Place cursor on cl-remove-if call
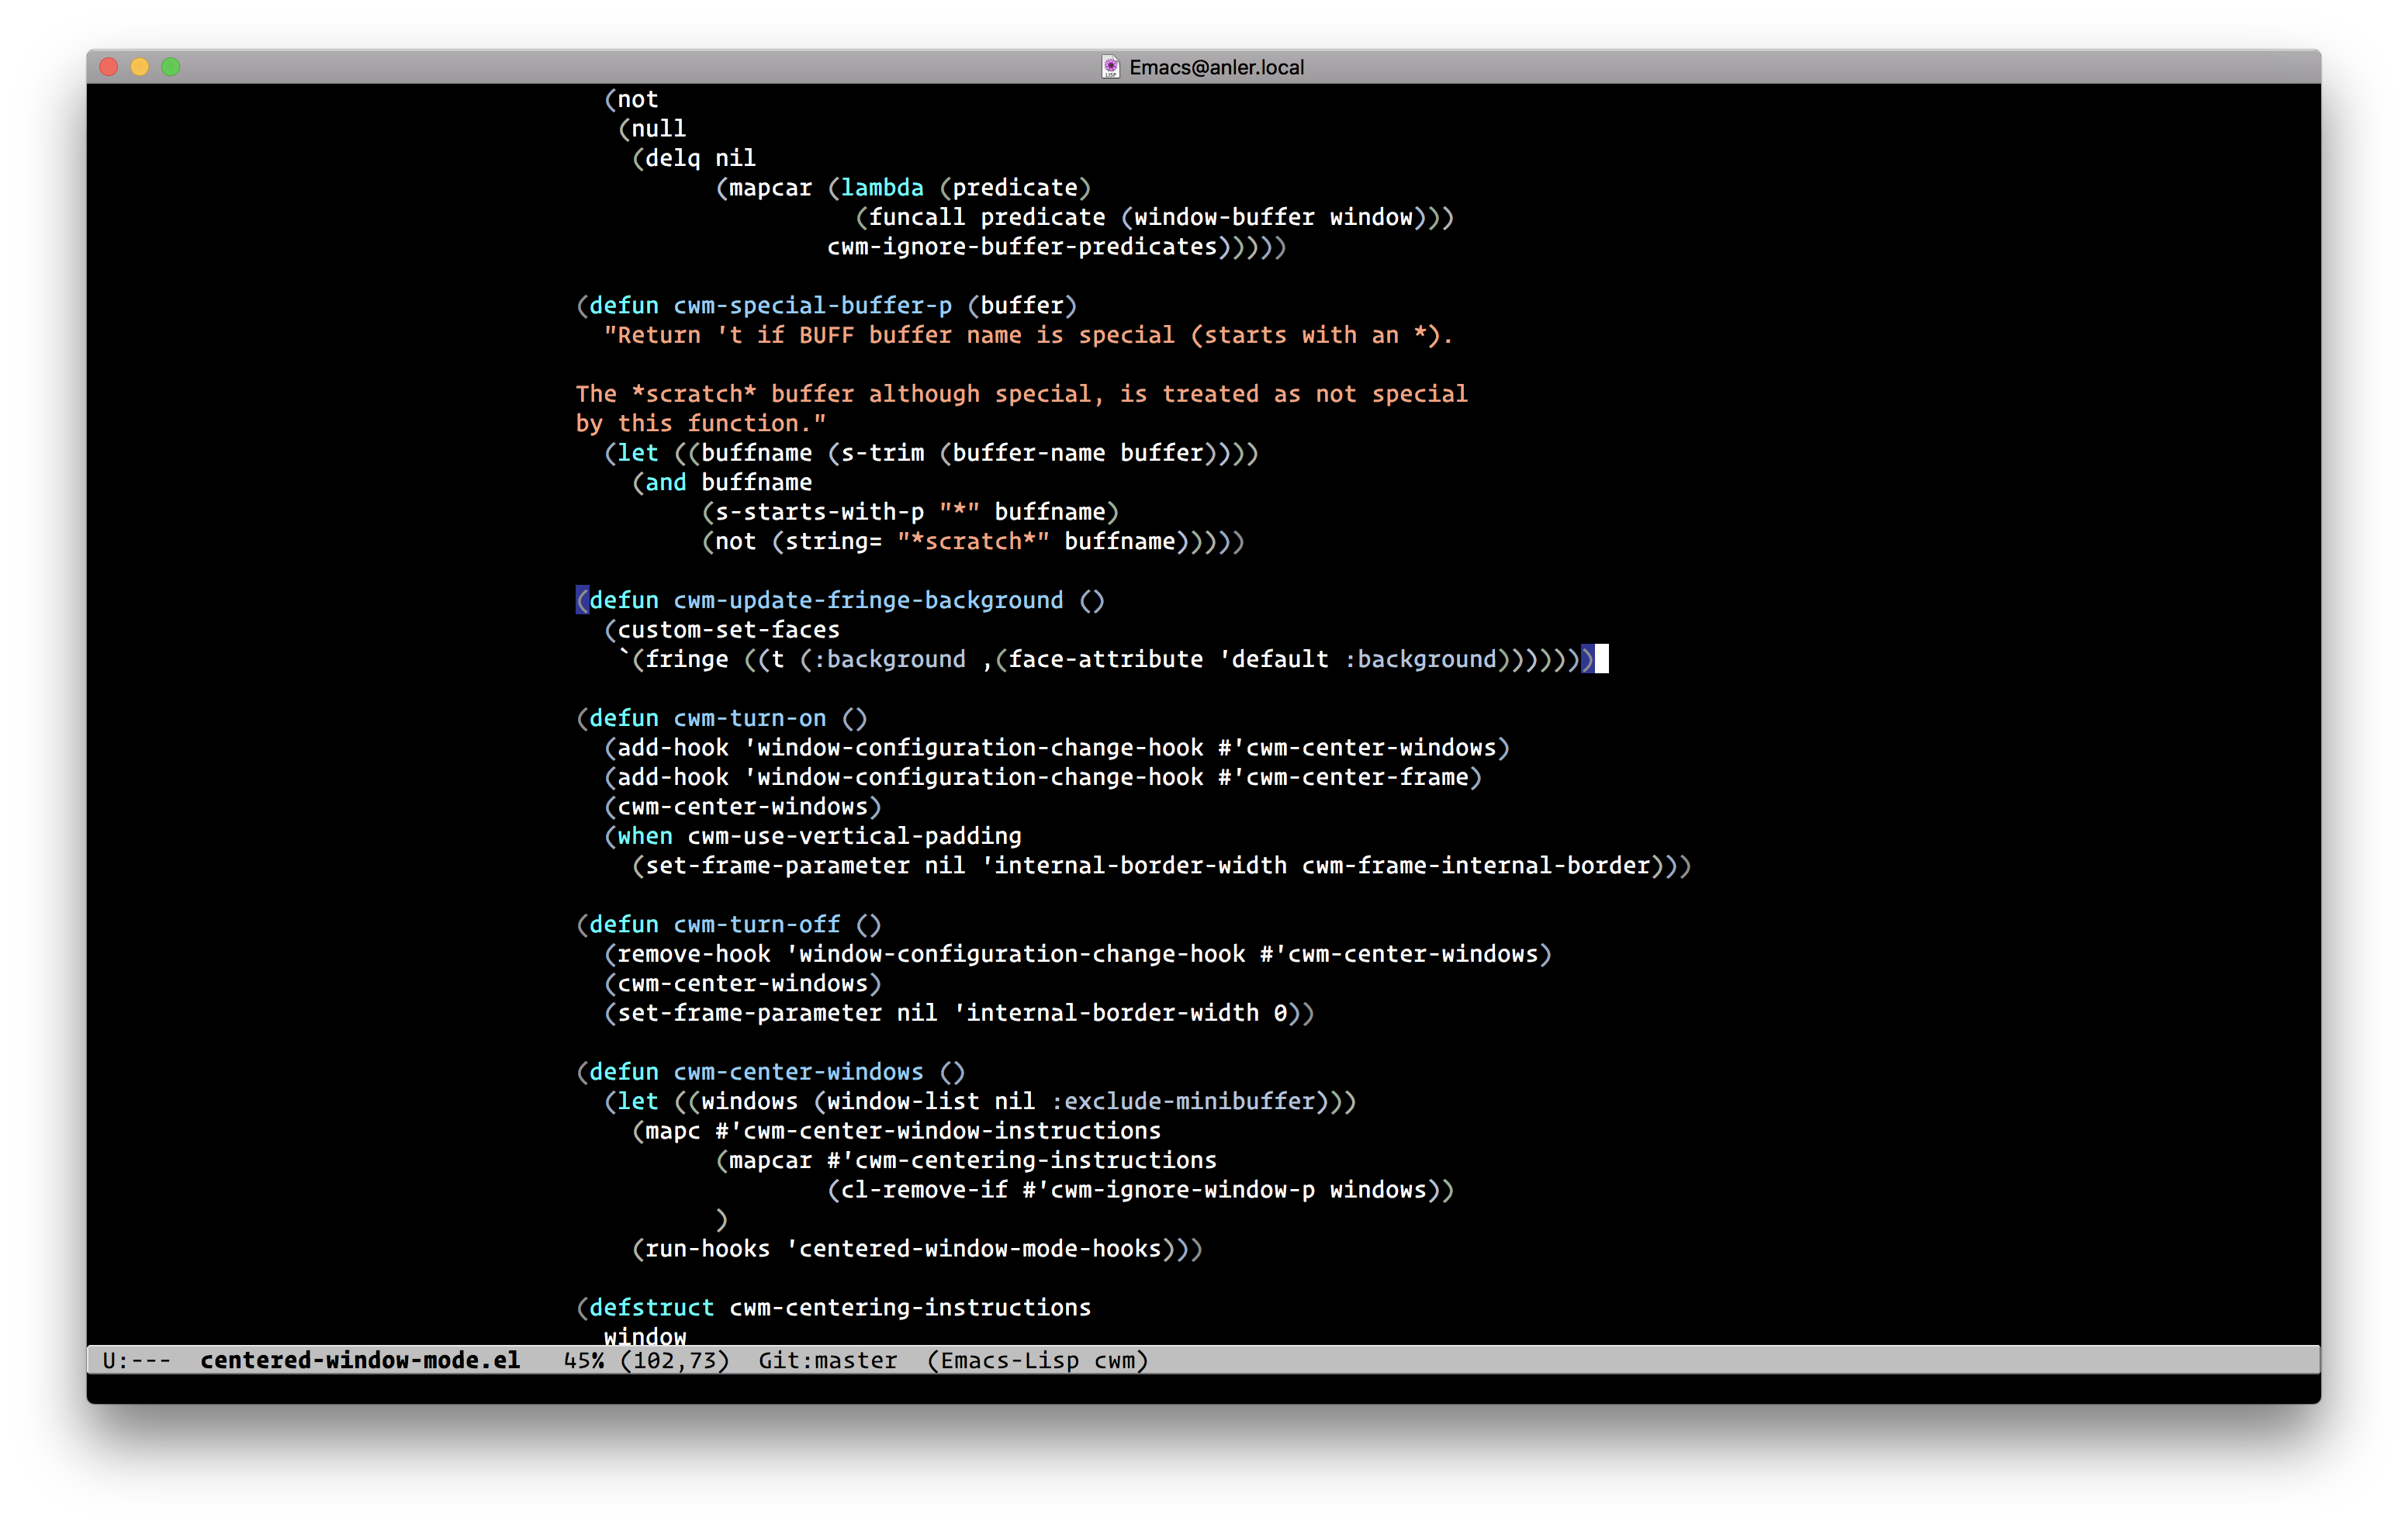The image size is (2408, 1528). pyautogui.click(x=923, y=1190)
